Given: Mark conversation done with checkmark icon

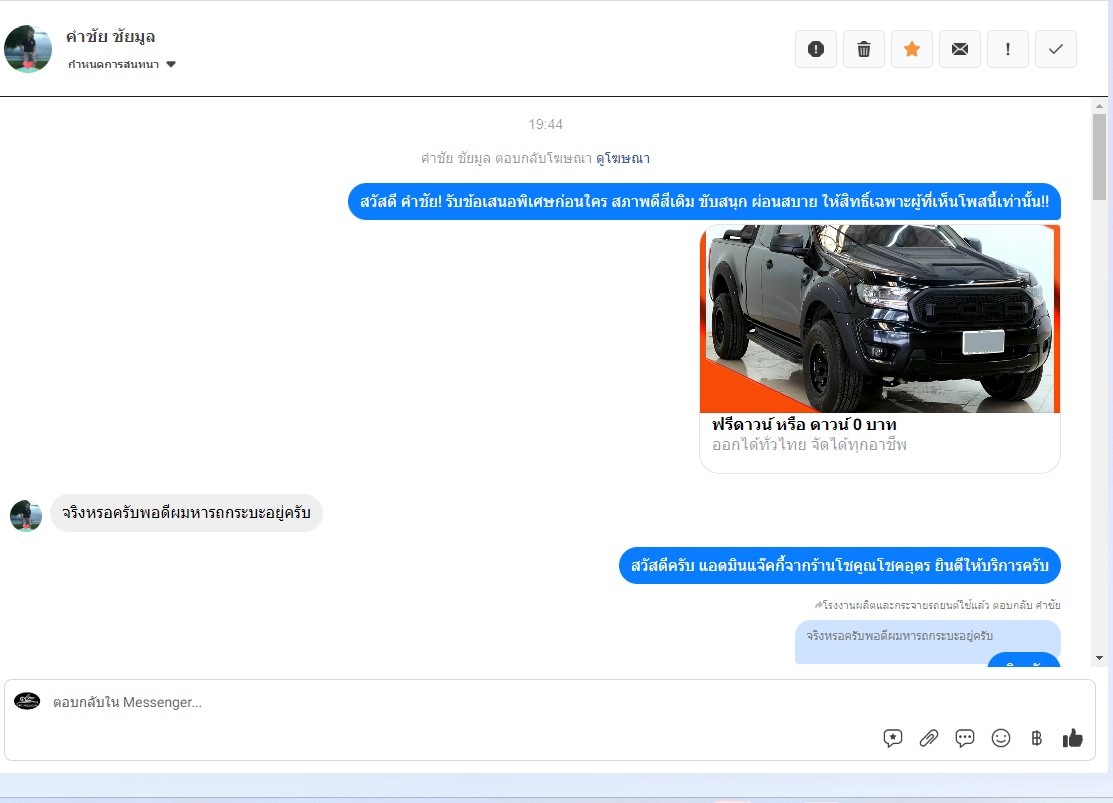Looking at the screenshot, I should (x=1056, y=49).
